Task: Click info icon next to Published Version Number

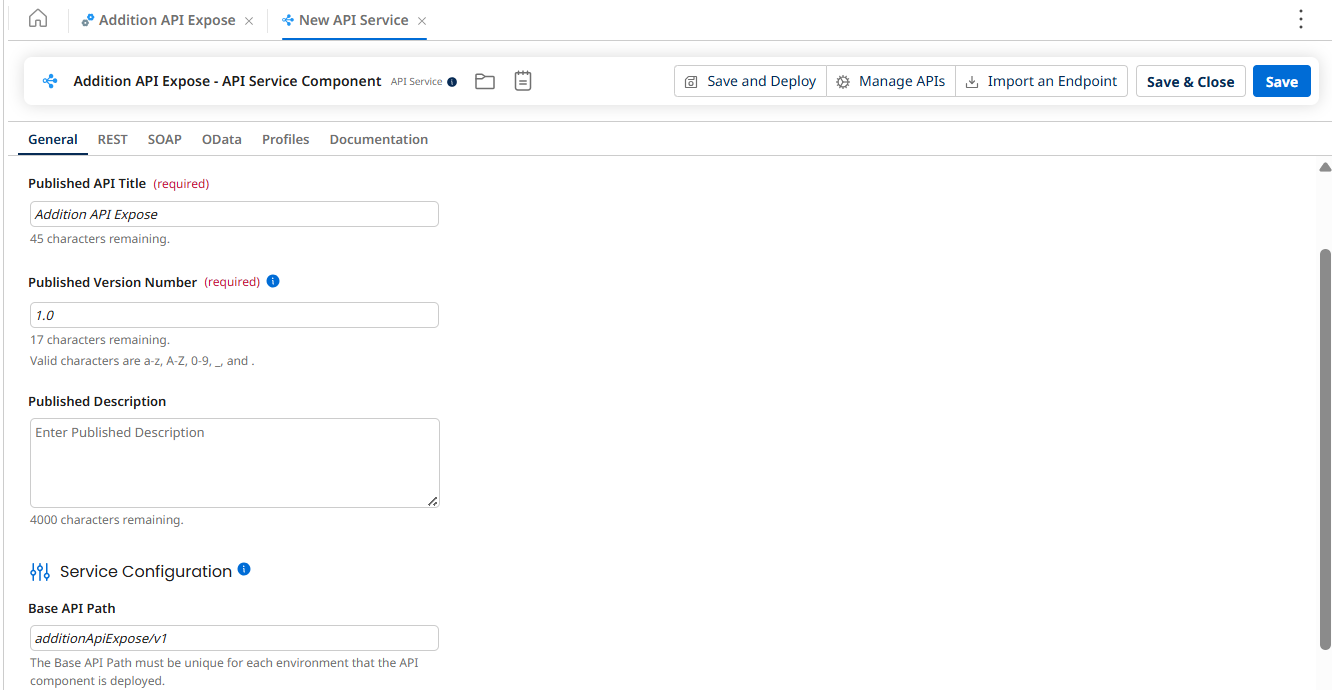Action: click(273, 281)
